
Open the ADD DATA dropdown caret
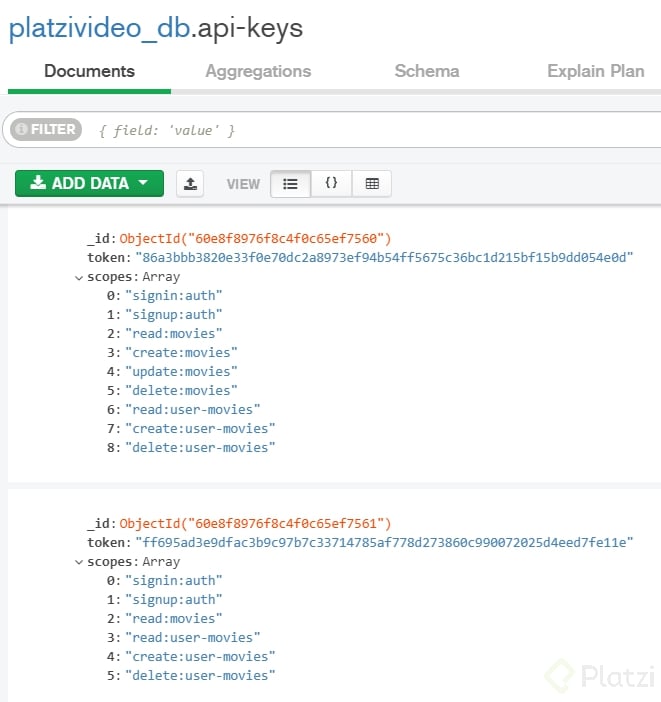point(144,183)
